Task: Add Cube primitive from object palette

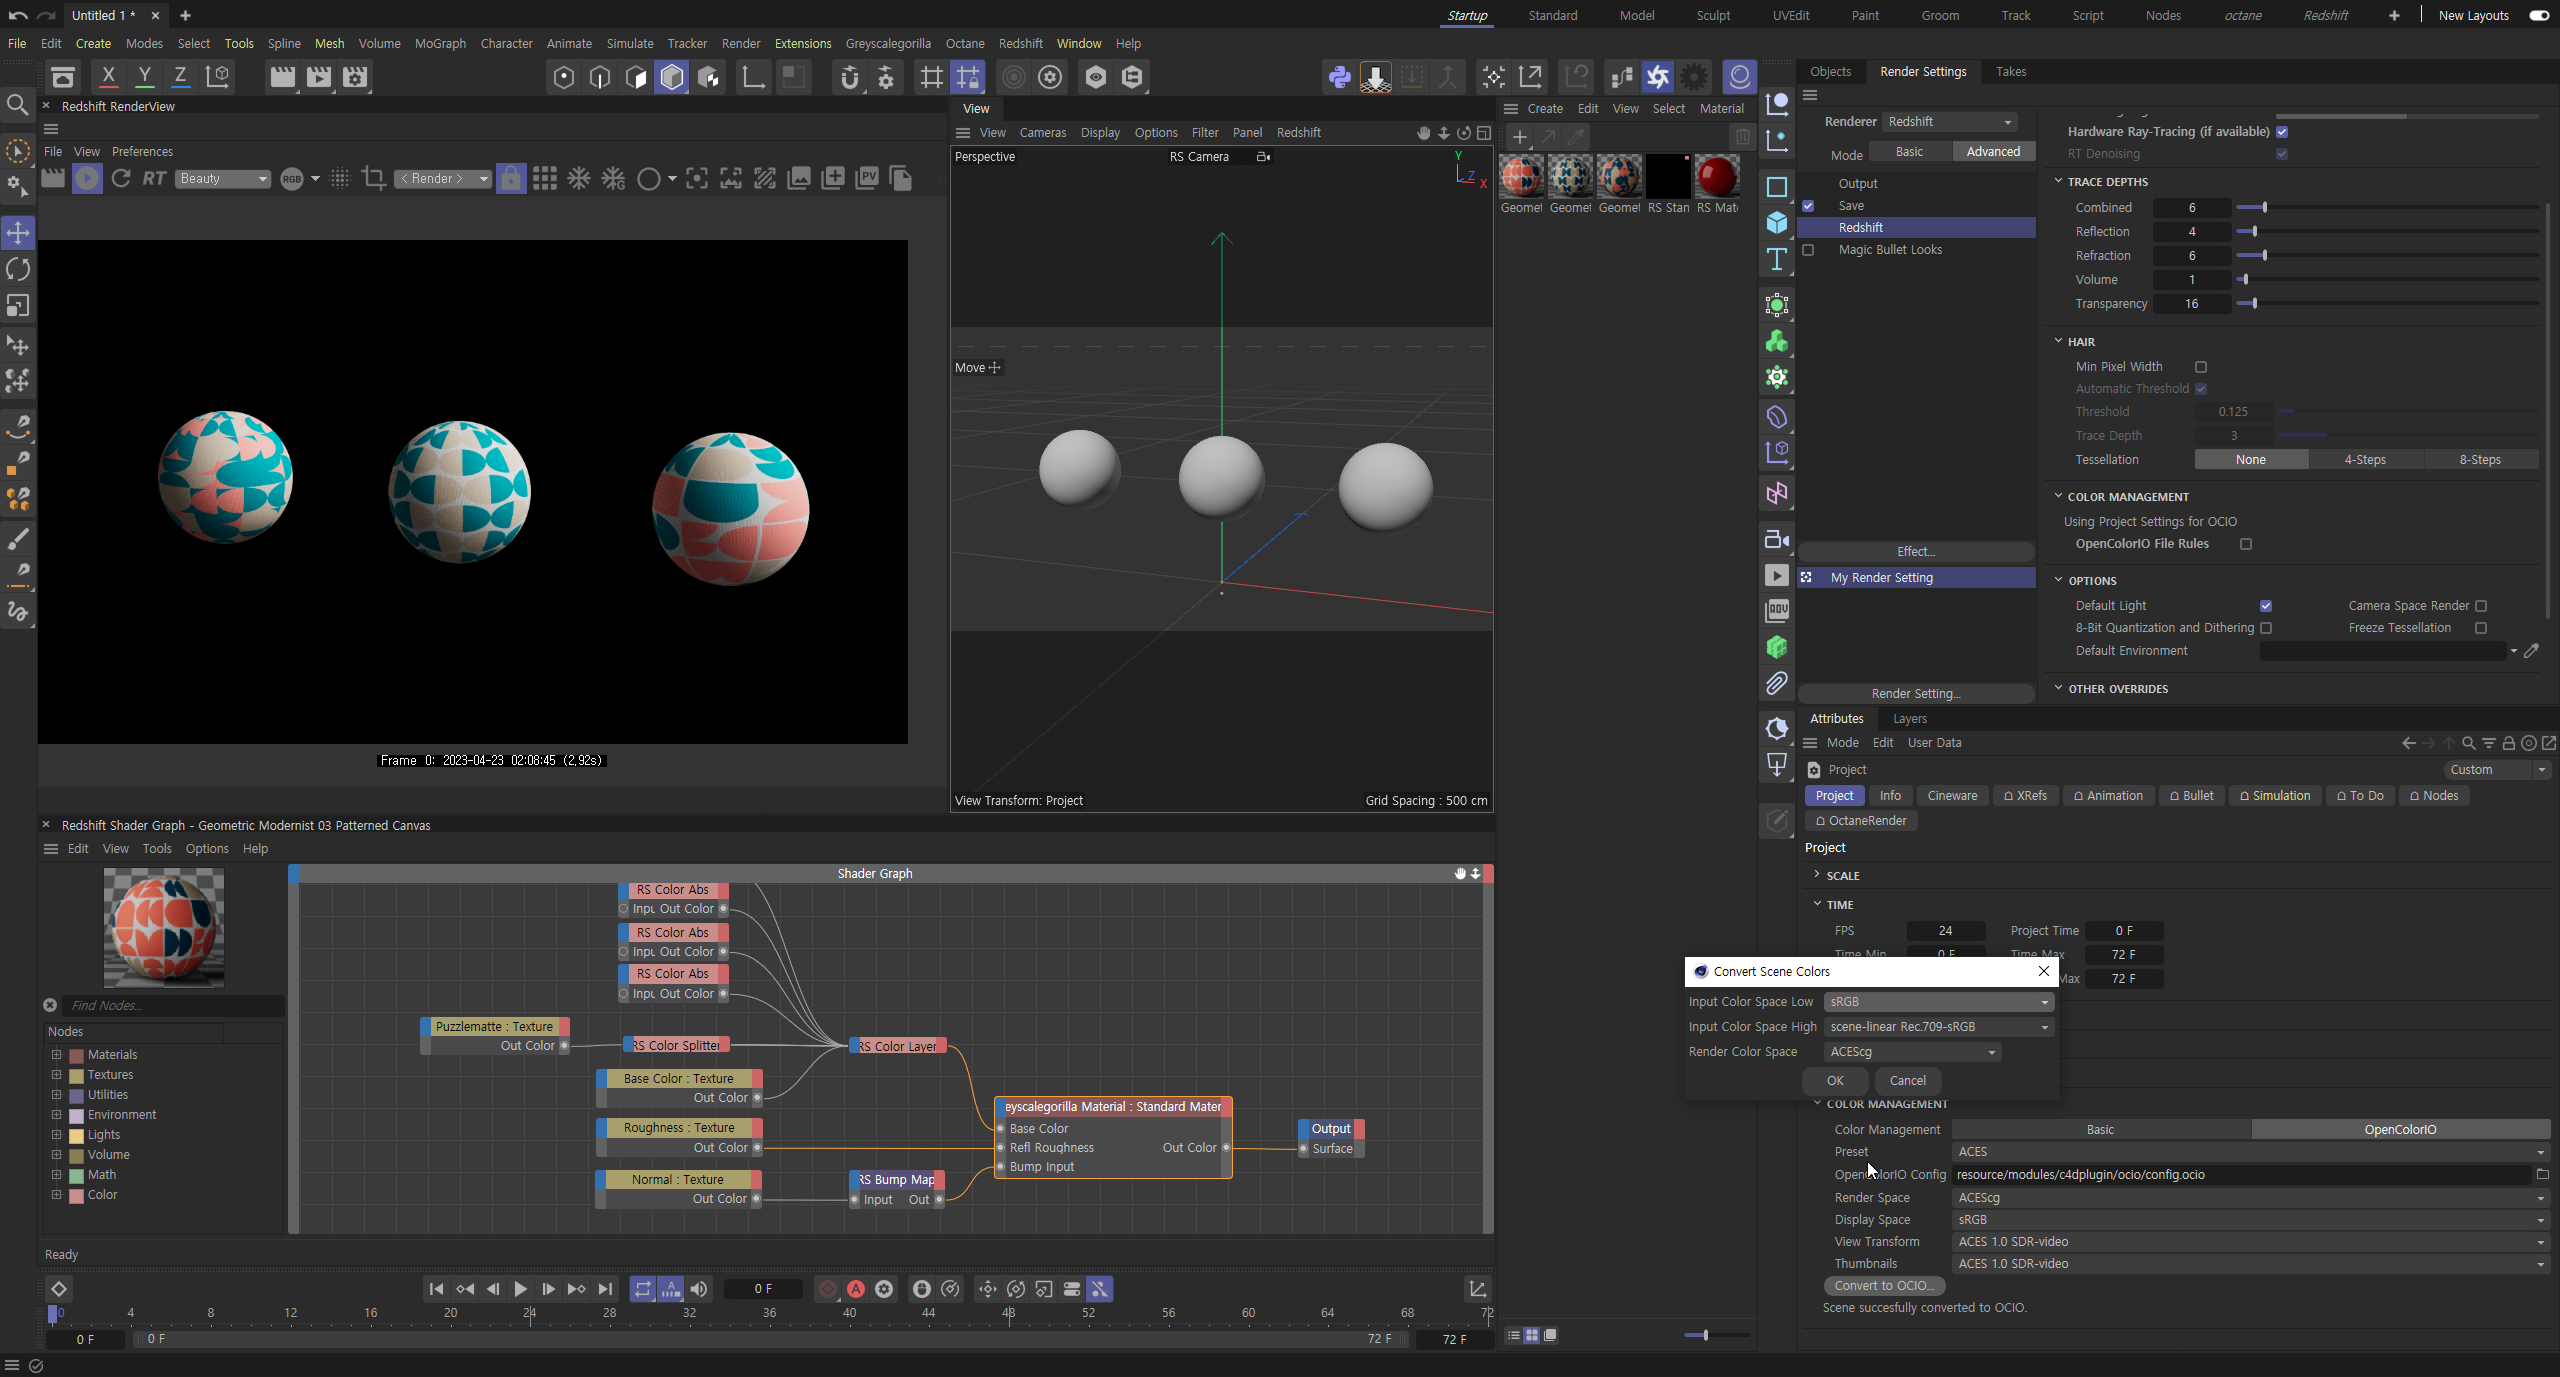Action: (x=1777, y=222)
